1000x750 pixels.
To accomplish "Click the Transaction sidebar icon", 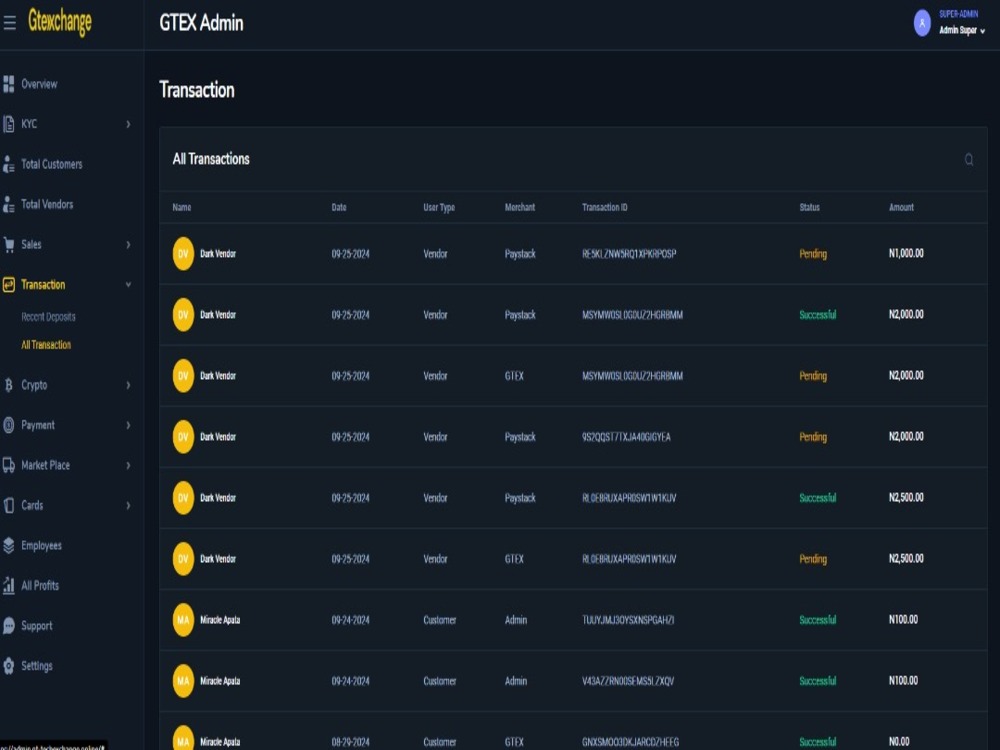I will click(x=8, y=284).
